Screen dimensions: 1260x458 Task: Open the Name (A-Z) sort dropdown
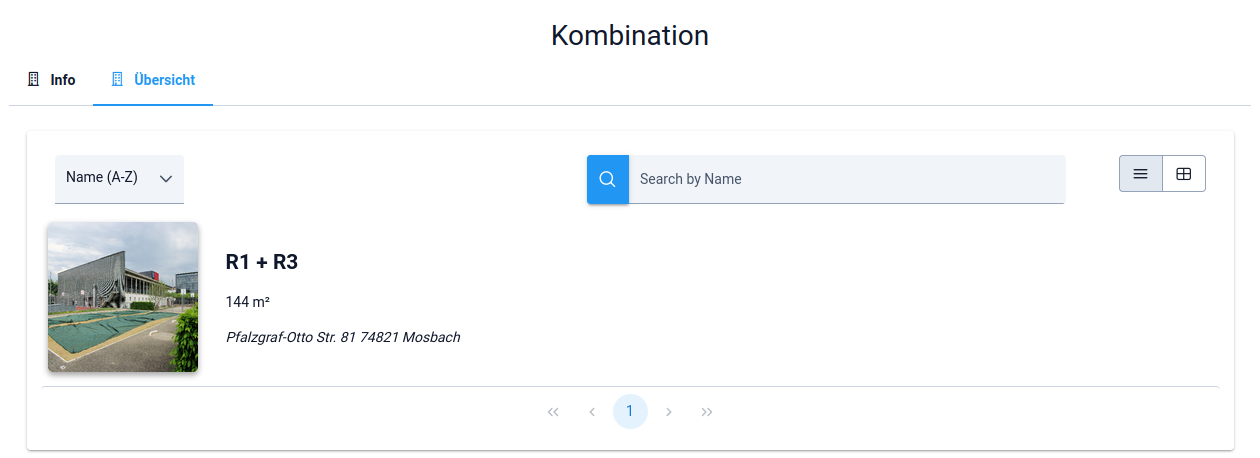102,178
